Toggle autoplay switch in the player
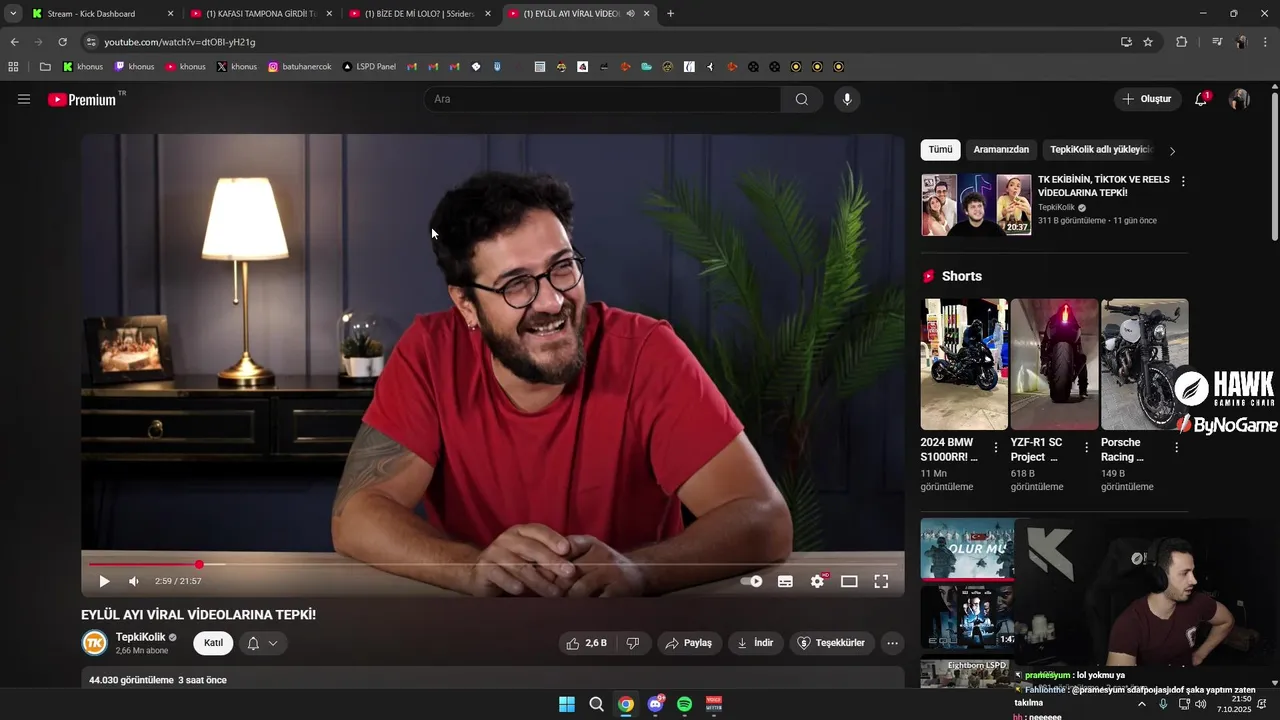The width and height of the screenshot is (1280, 720). pyautogui.click(x=751, y=581)
